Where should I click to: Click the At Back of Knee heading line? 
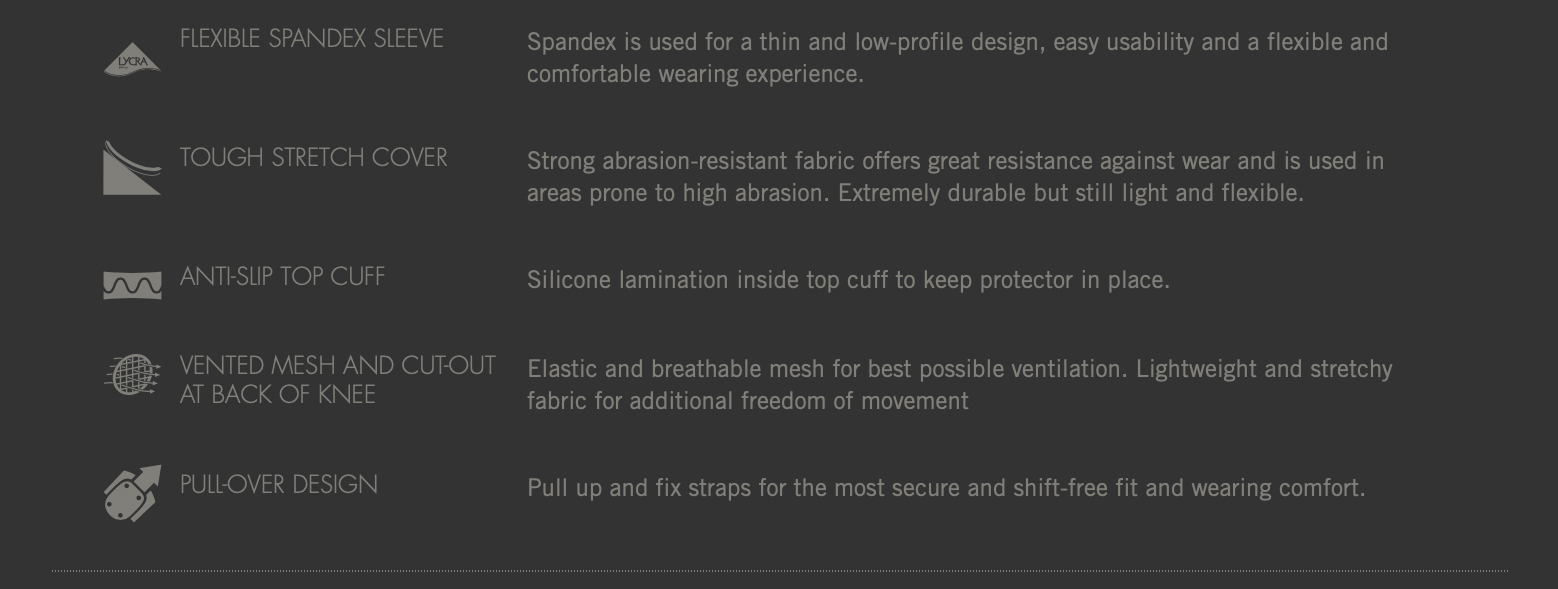278,394
